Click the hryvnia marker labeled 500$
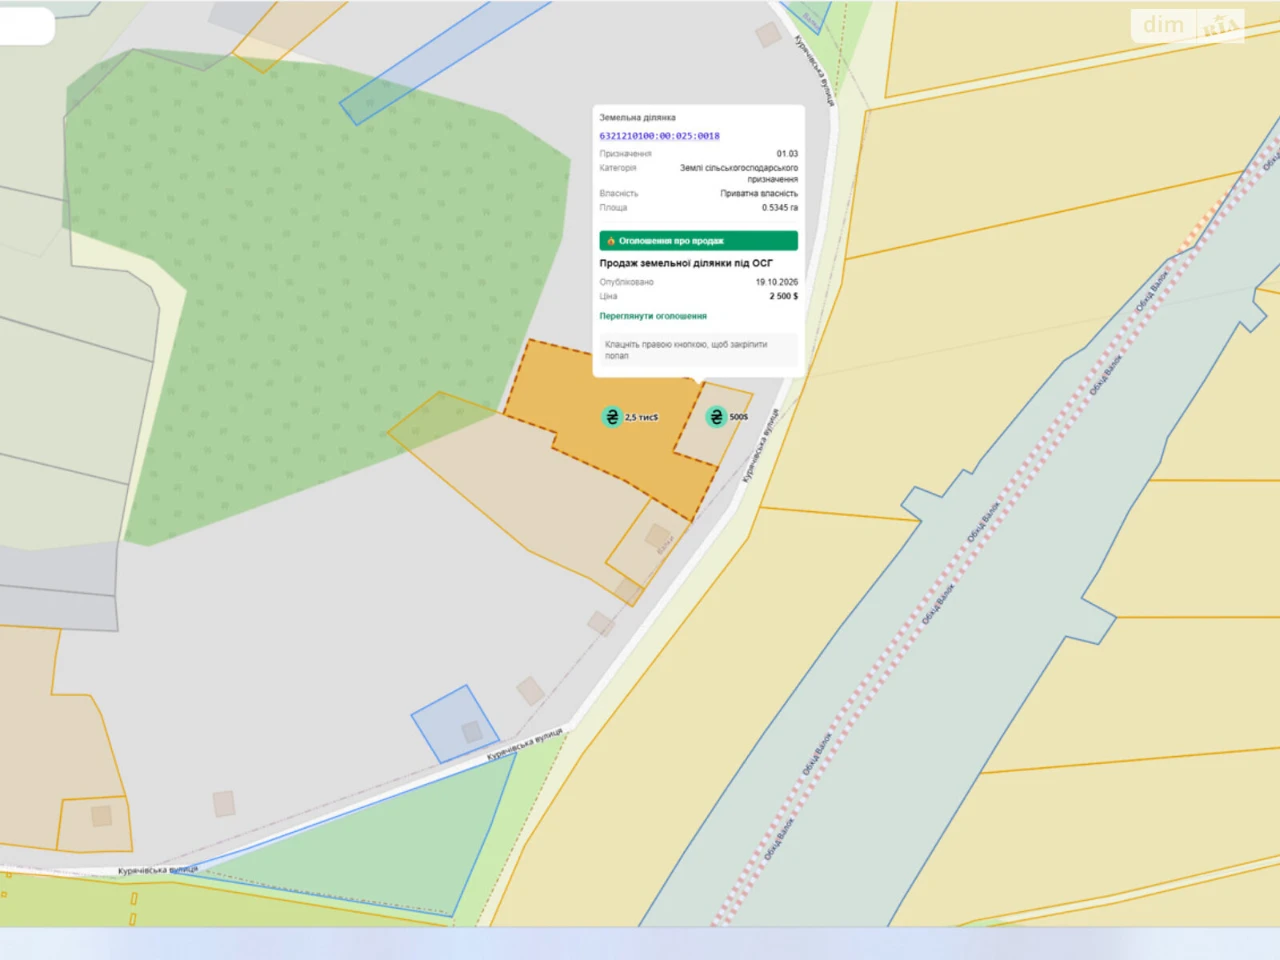 click(x=716, y=417)
